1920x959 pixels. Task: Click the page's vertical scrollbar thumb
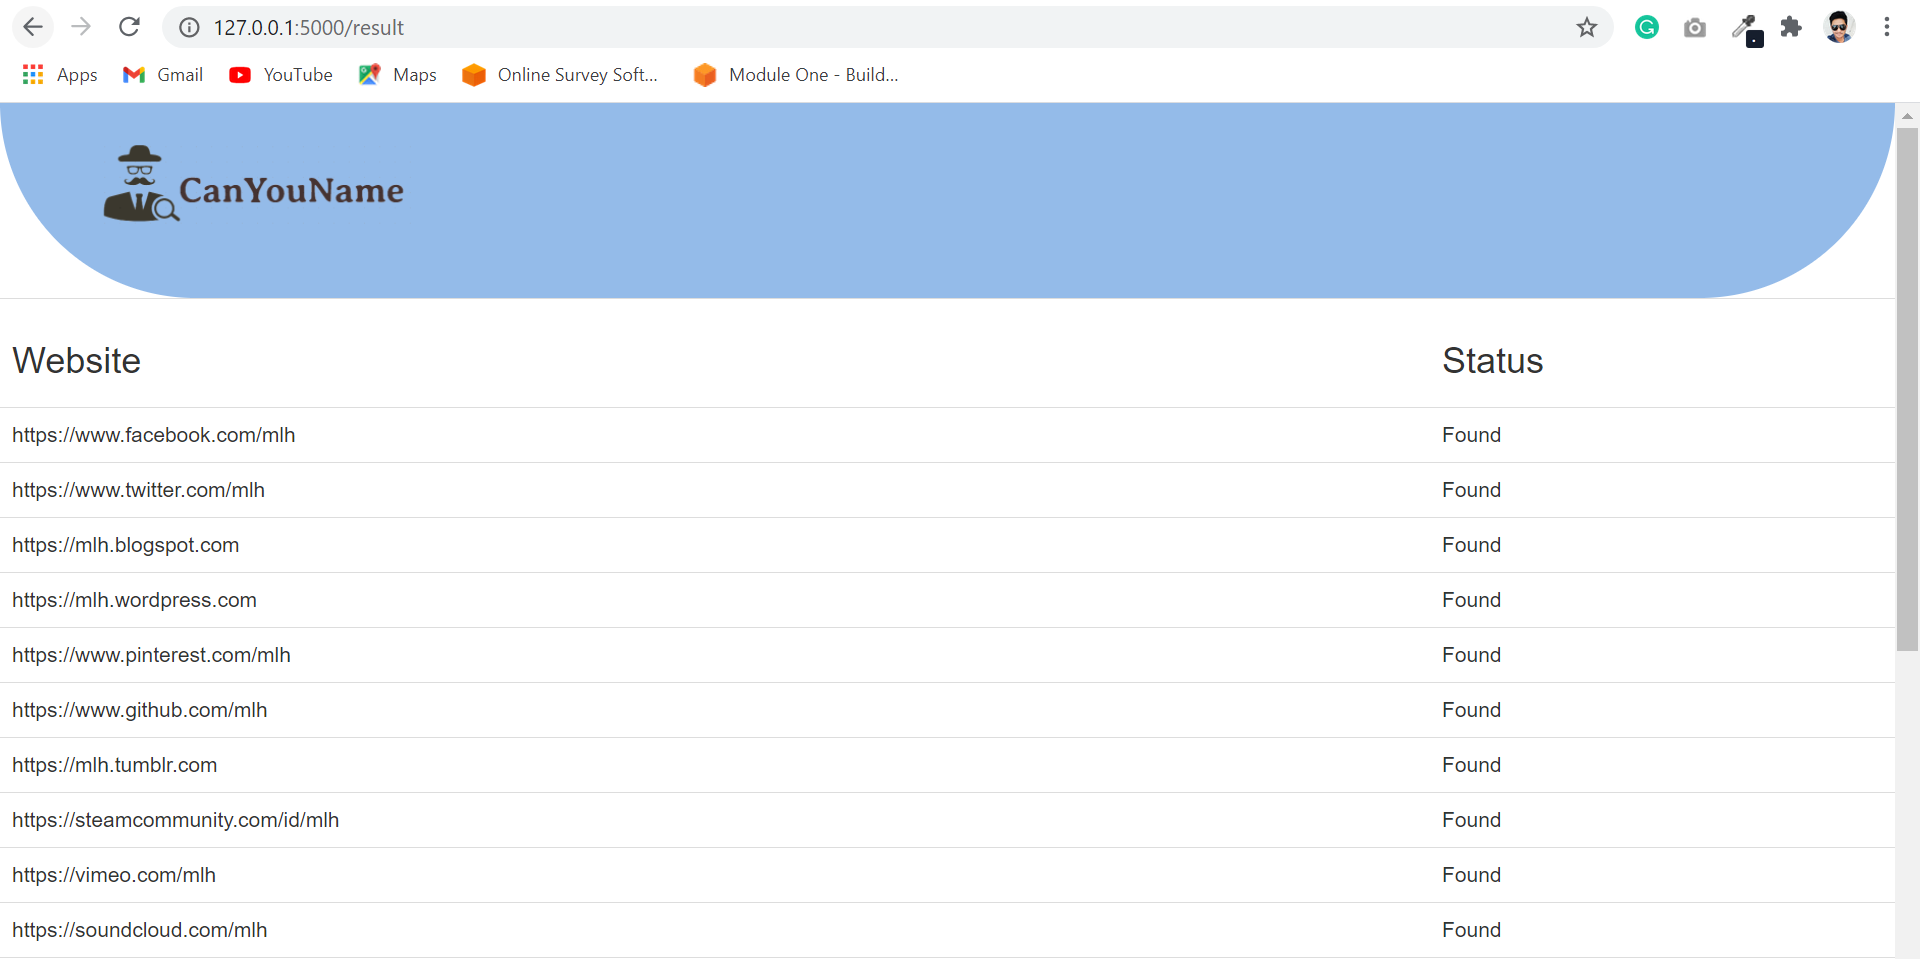(1907, 389)
